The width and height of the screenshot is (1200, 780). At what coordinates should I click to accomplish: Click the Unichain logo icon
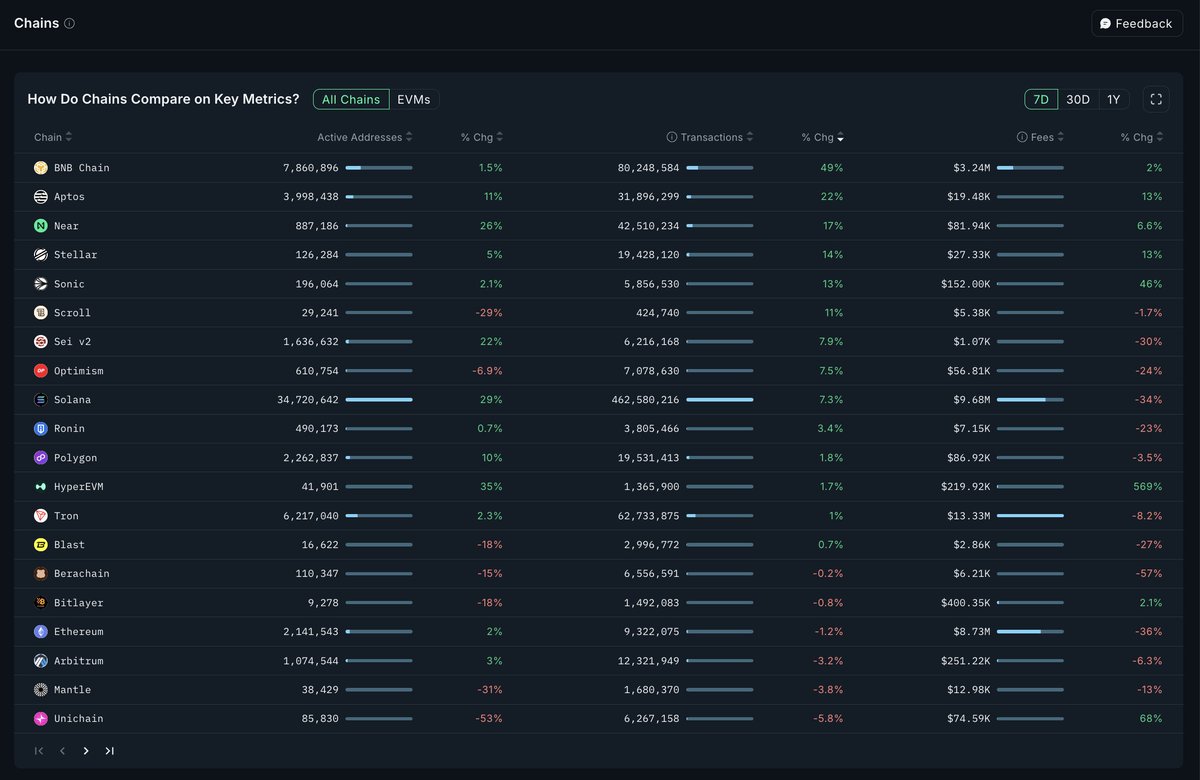(x=41, y=719)
